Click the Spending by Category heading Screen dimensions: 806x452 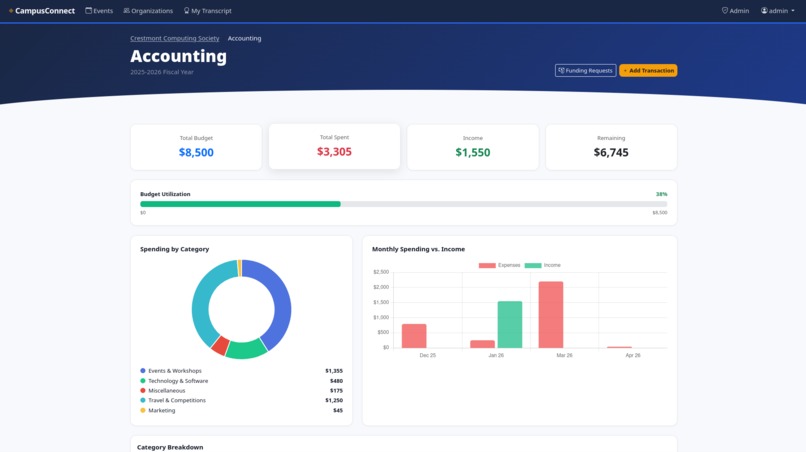[175, 249]
